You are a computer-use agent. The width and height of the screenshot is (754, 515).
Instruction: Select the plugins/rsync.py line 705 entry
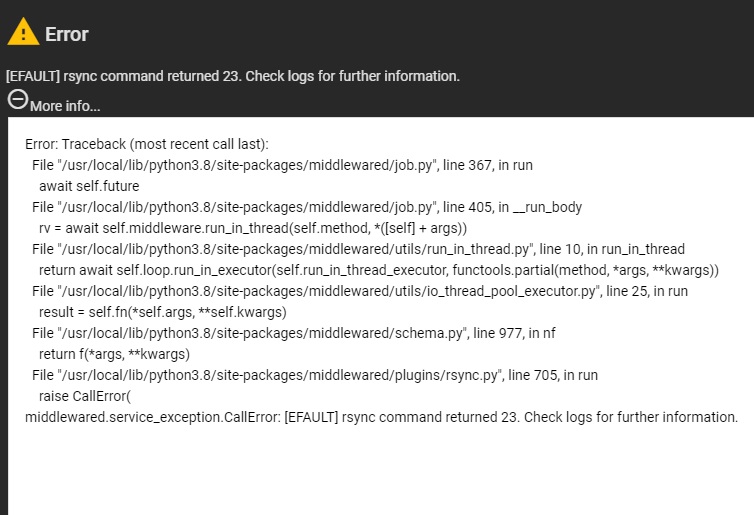click(x=315, y=375)
